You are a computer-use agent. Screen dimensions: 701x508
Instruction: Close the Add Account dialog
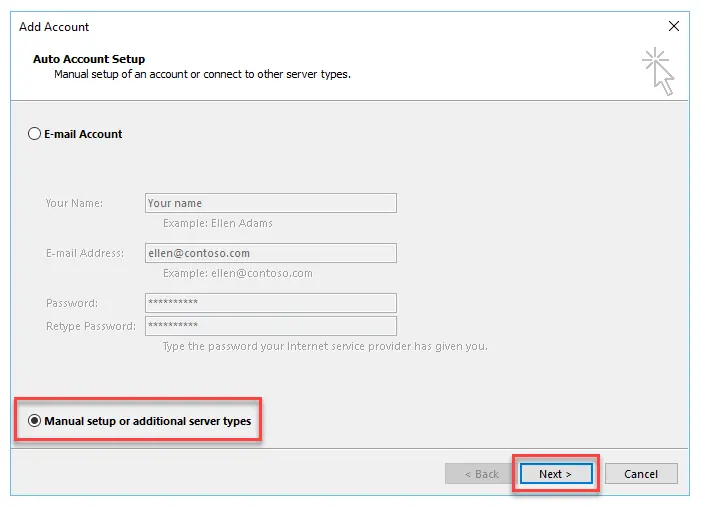pos(673,25)
